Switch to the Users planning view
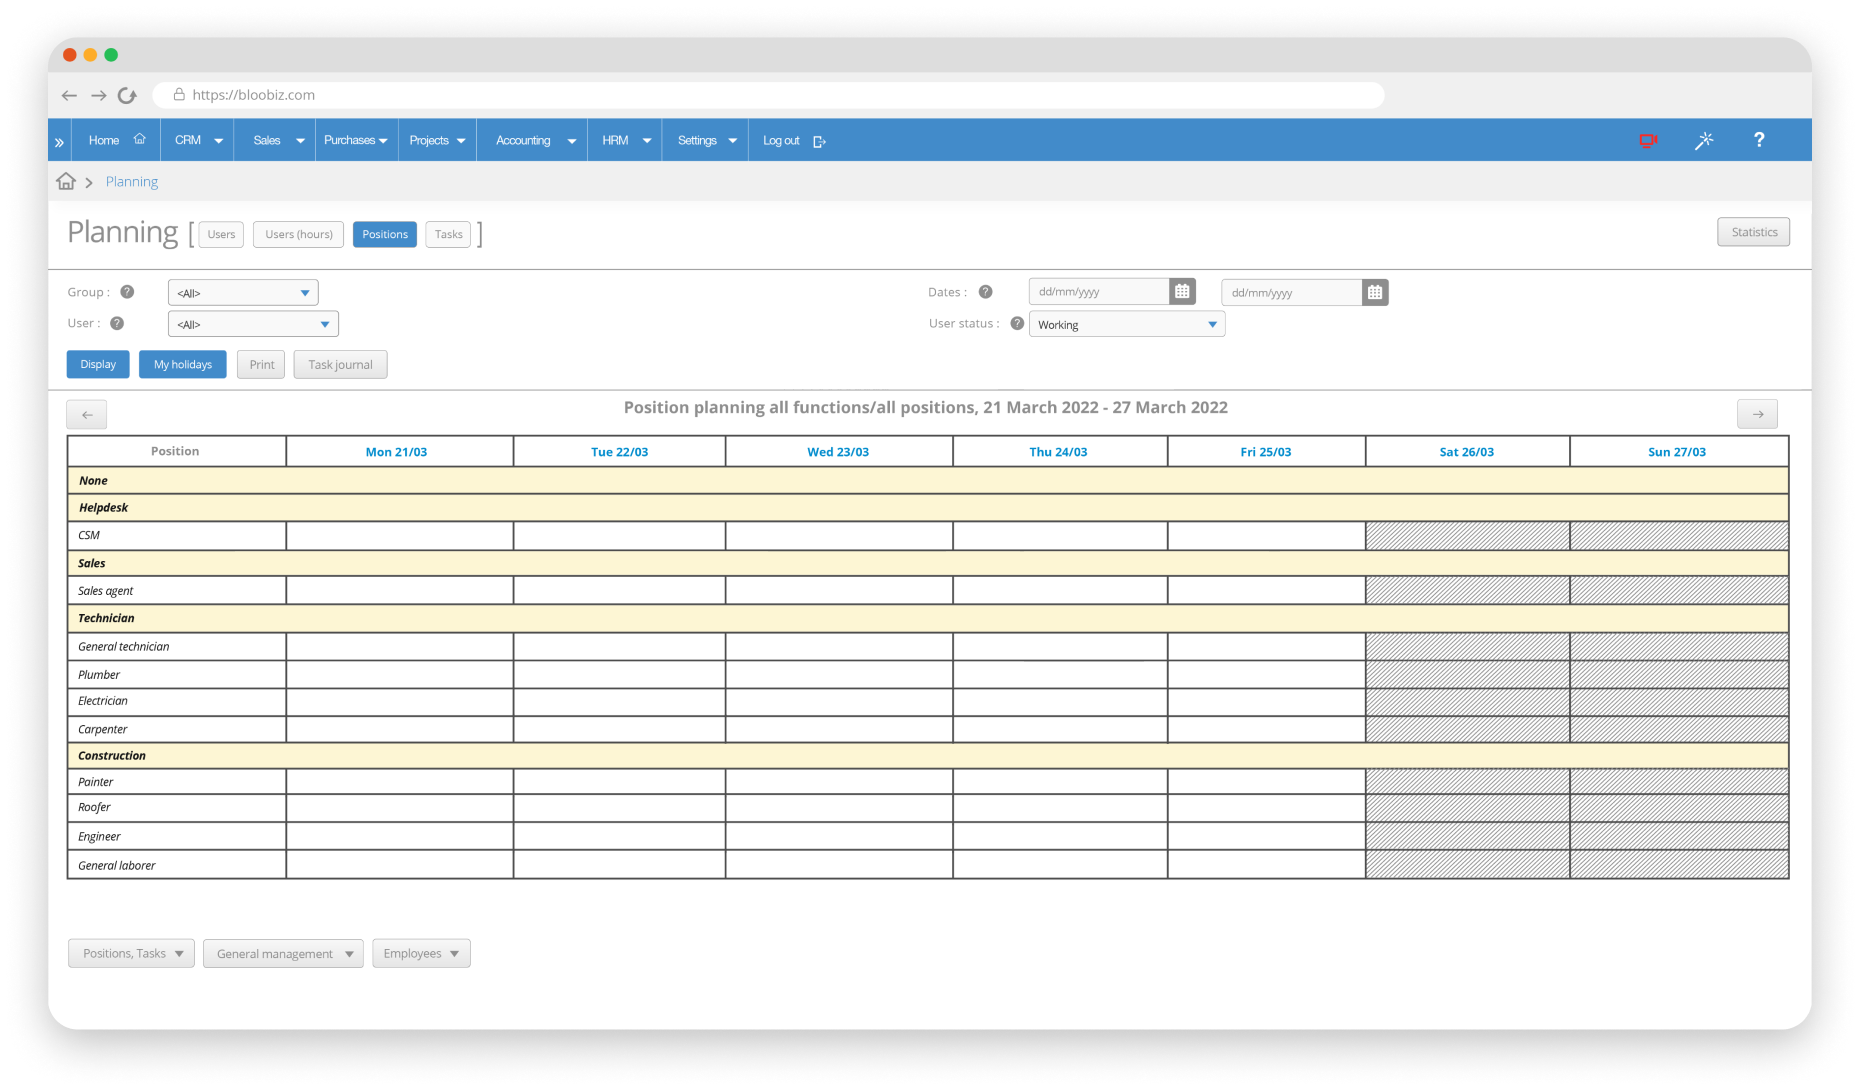 click(221, 234)
